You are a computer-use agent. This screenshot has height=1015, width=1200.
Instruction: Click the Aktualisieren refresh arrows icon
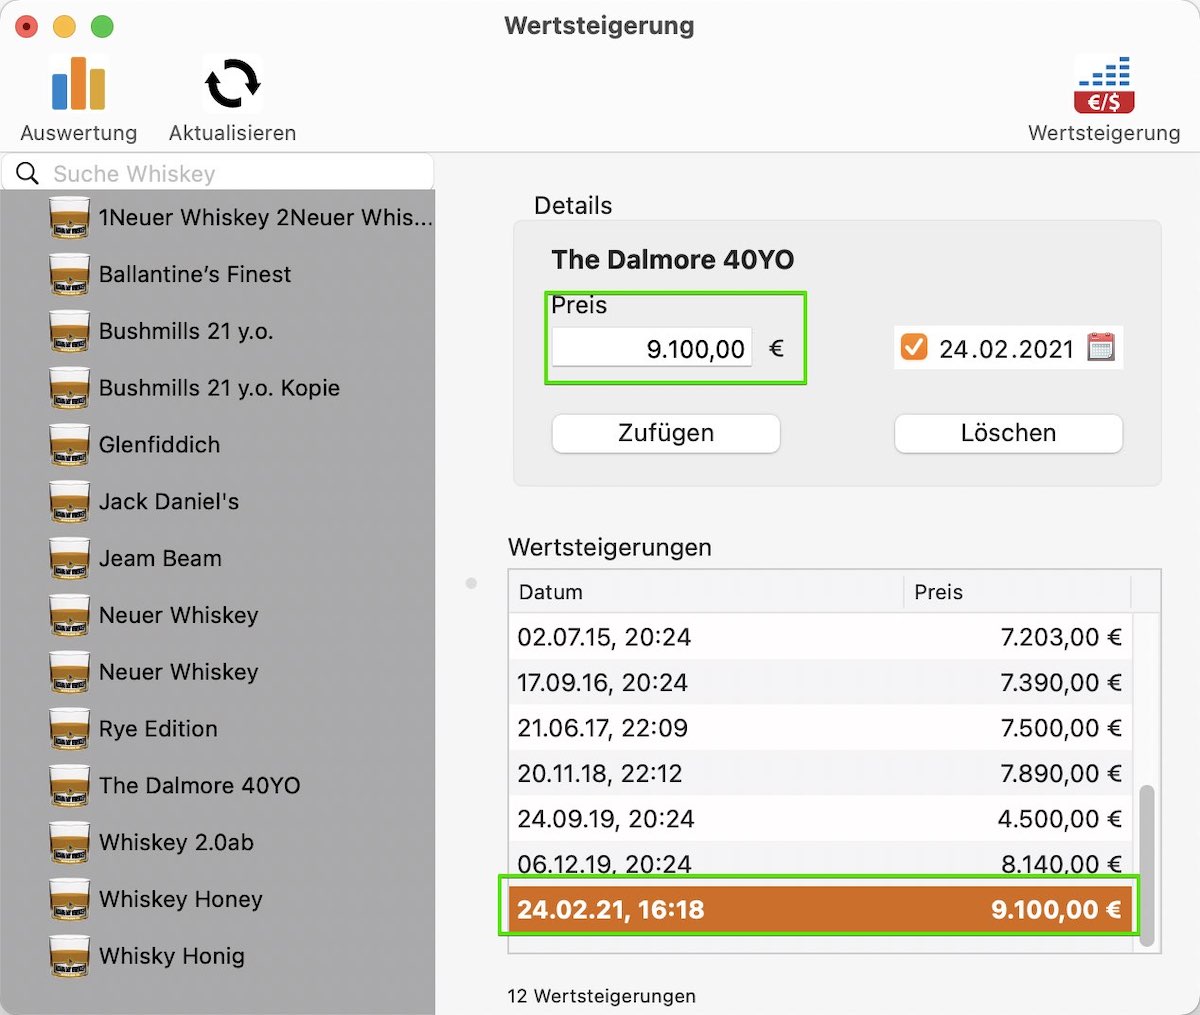tap(232, 83)
